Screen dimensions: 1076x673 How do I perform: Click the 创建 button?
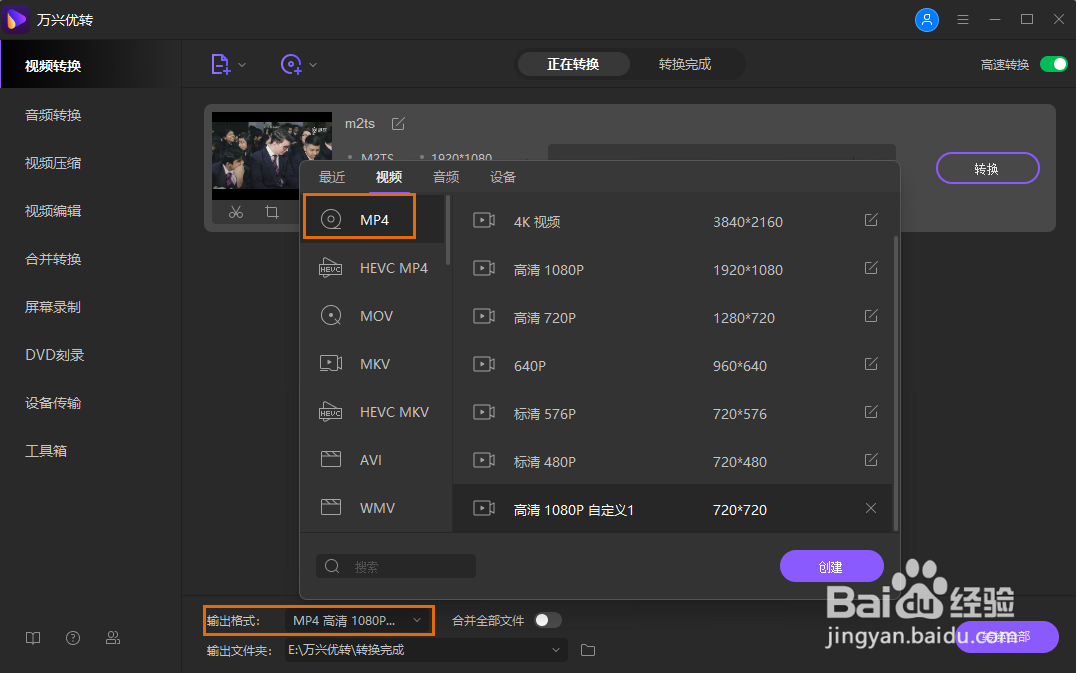831,567
